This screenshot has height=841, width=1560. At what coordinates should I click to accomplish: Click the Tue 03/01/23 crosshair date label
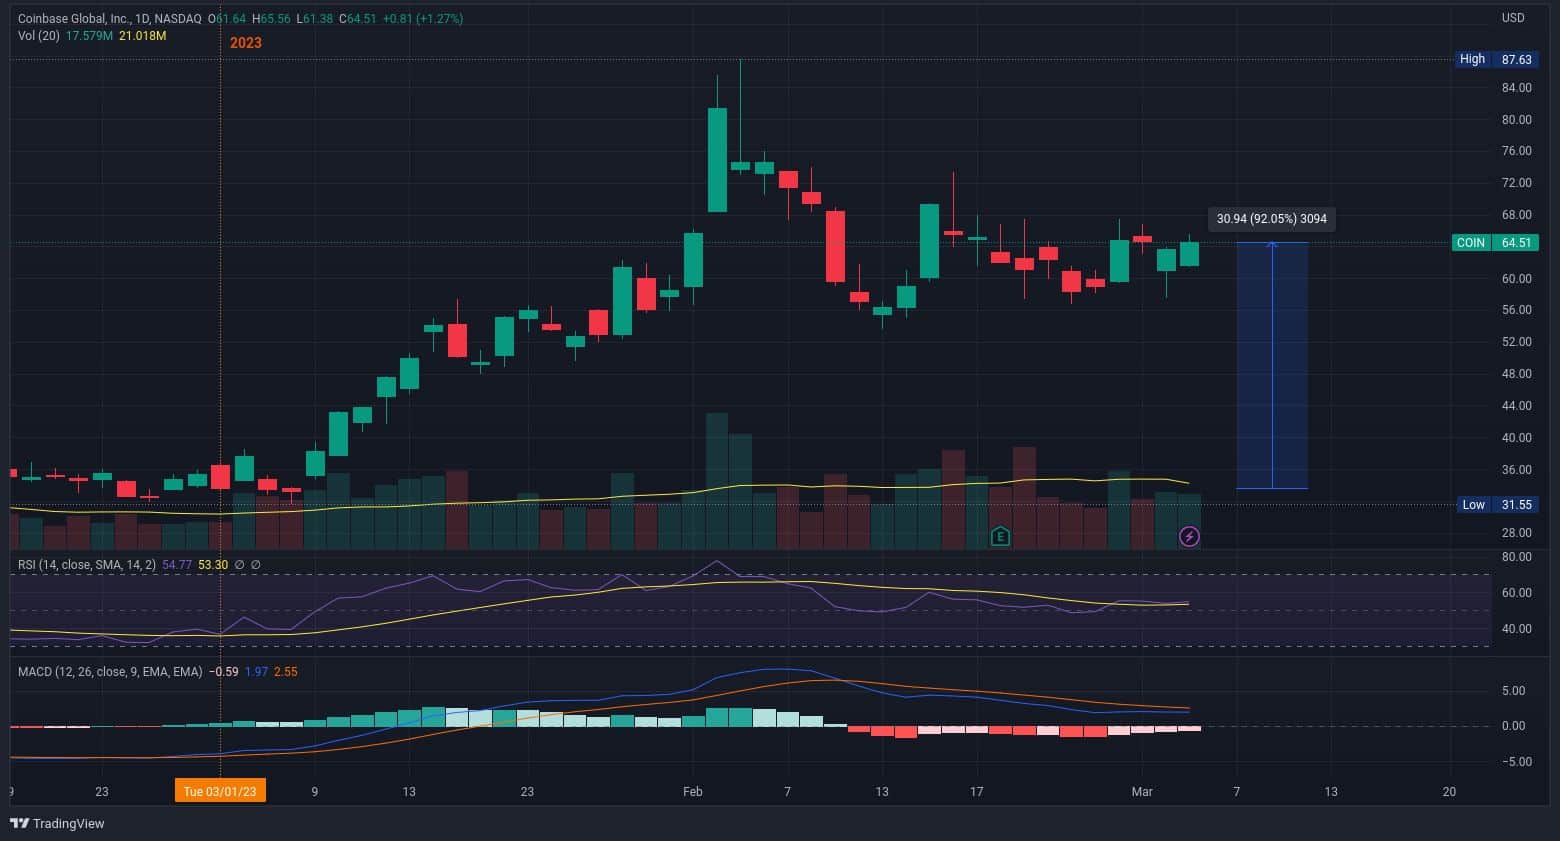coord(220,791)
